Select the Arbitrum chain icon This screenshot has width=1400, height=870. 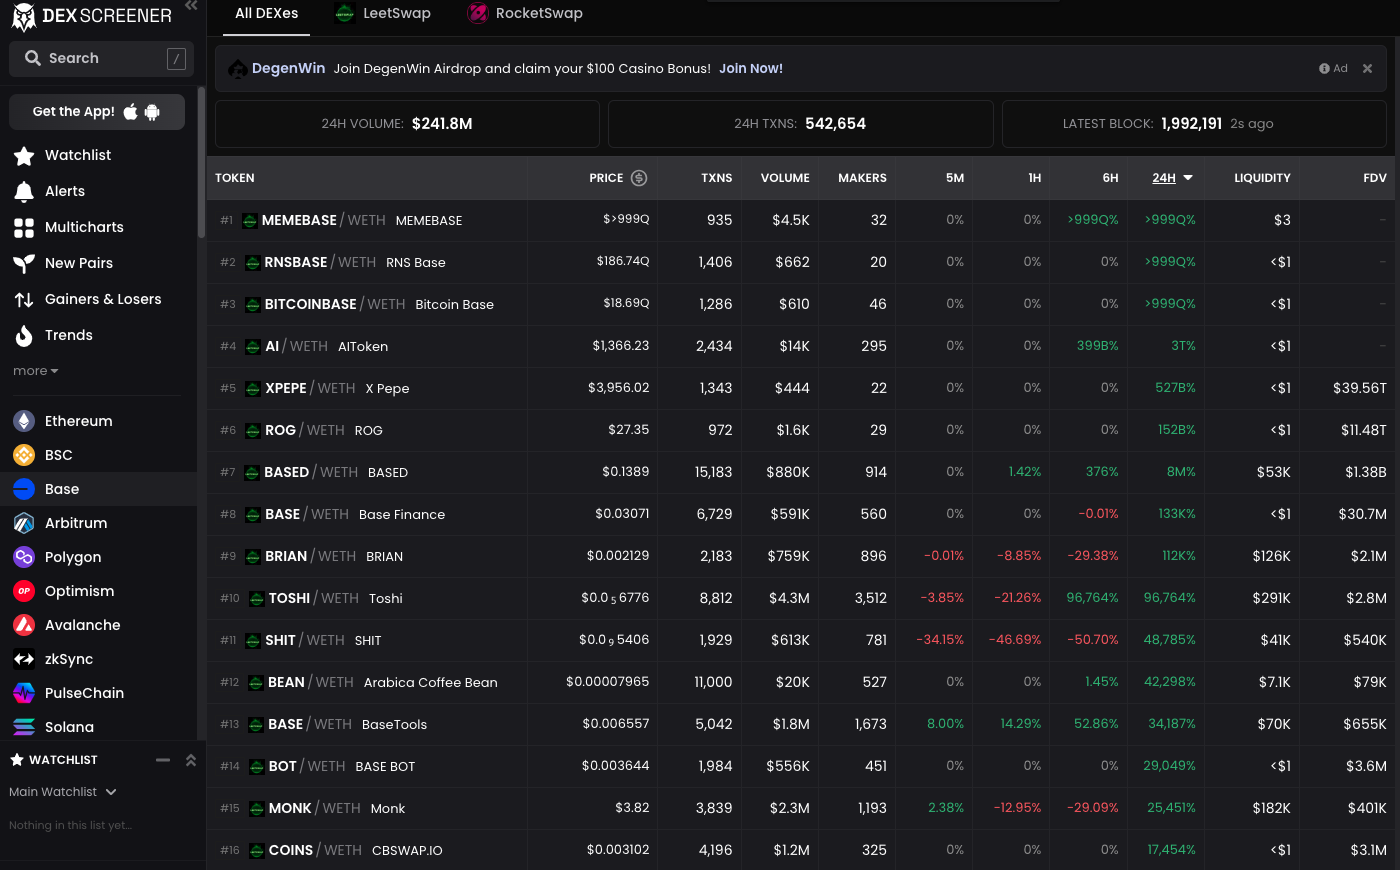pos(24,524)
